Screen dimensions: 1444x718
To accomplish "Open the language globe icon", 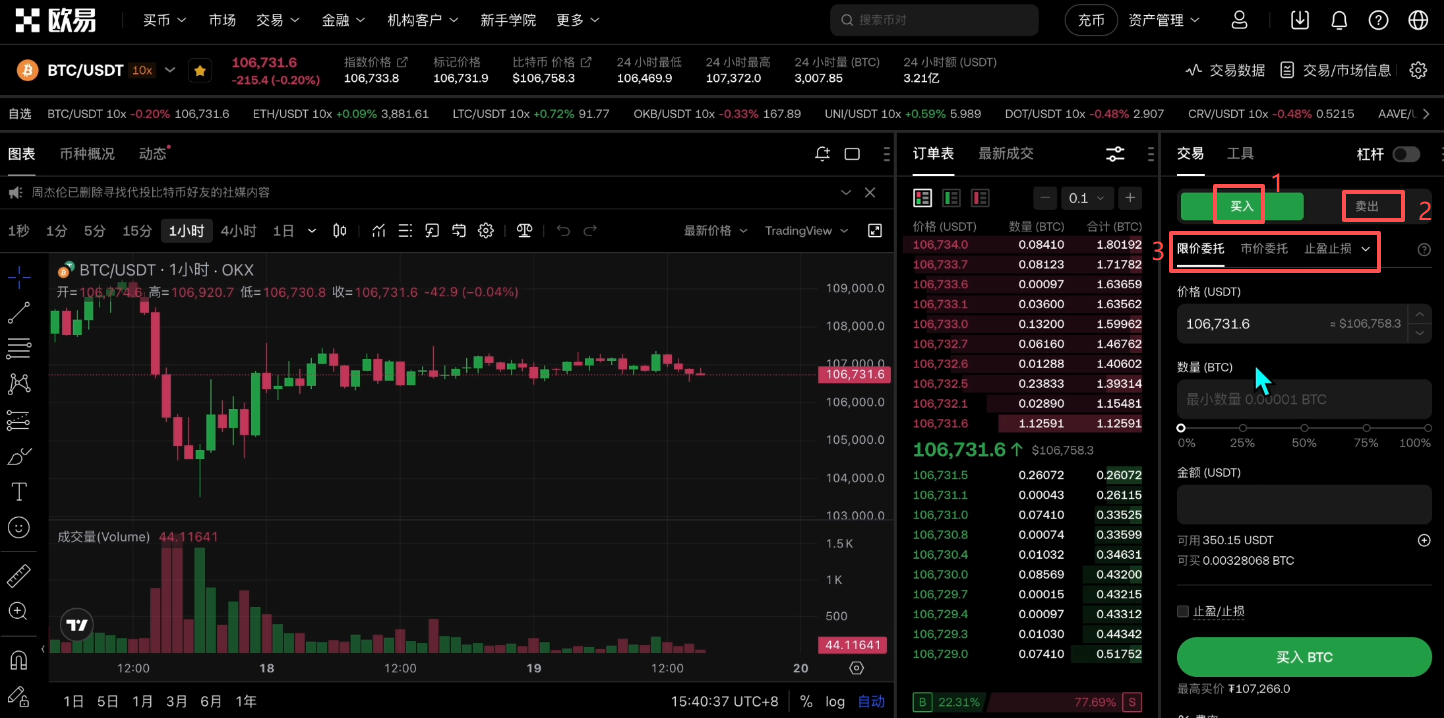I will click(x=1417, y=20).
